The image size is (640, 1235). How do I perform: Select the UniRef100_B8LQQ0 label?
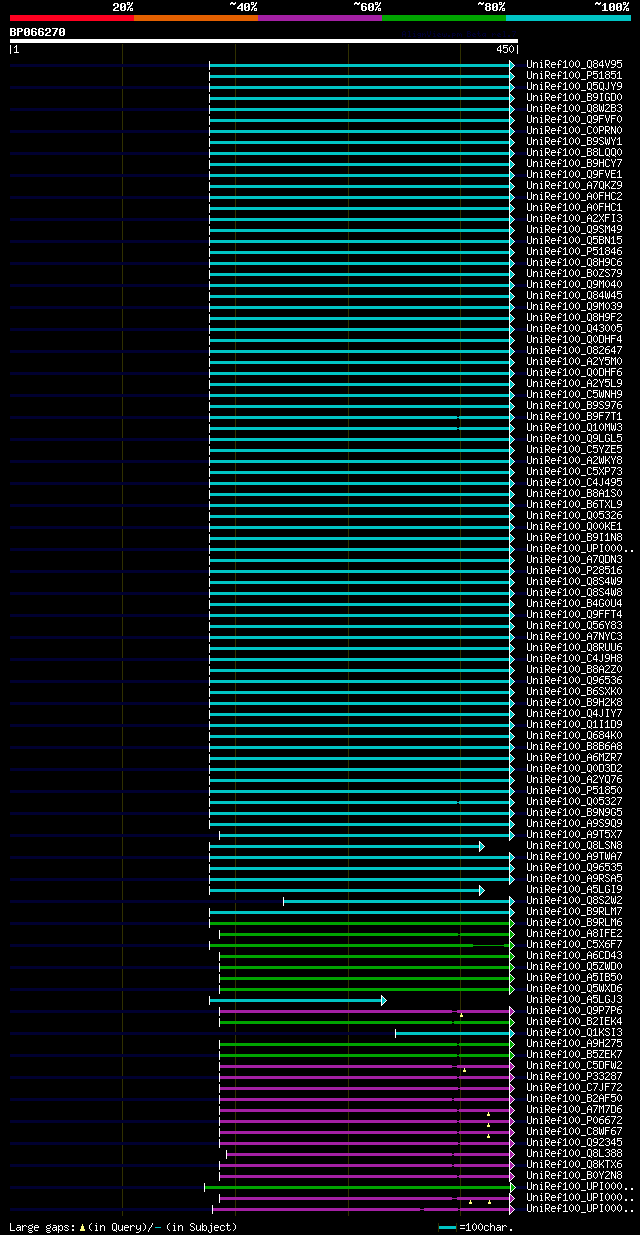click(574, 152)
